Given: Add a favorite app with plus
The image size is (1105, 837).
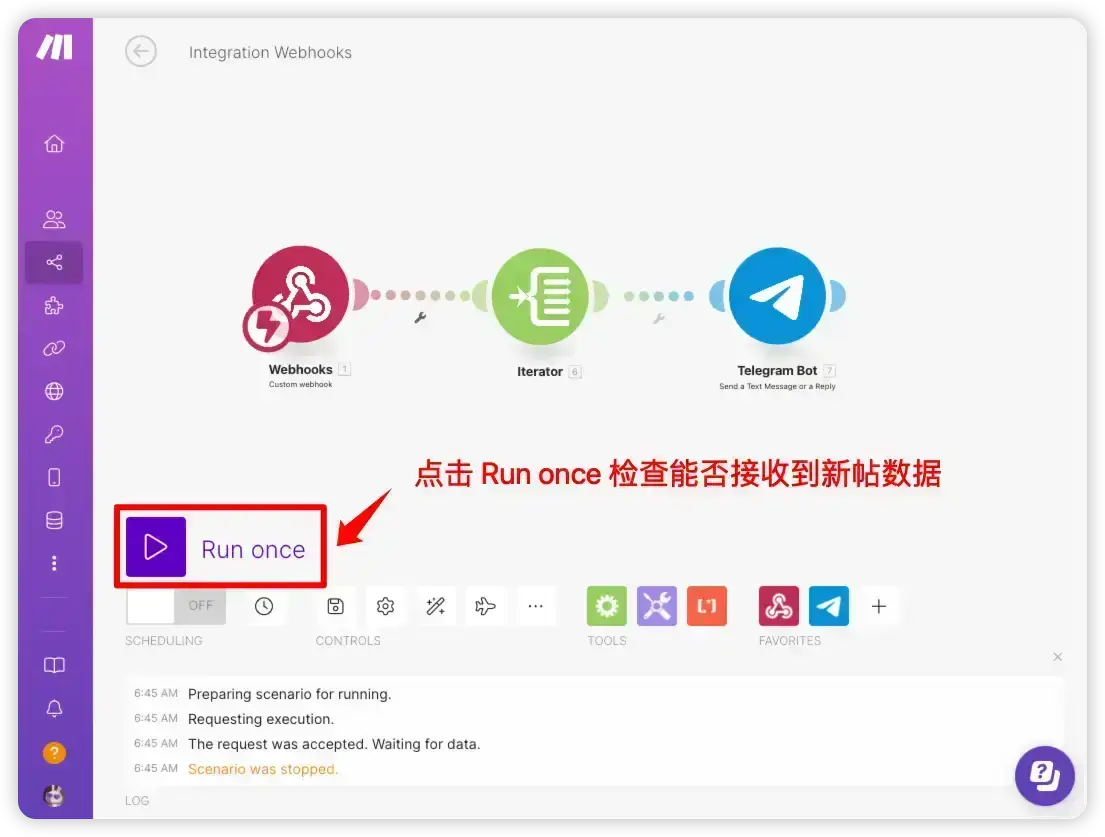Looking at the screenshot, I should point(879,606).
